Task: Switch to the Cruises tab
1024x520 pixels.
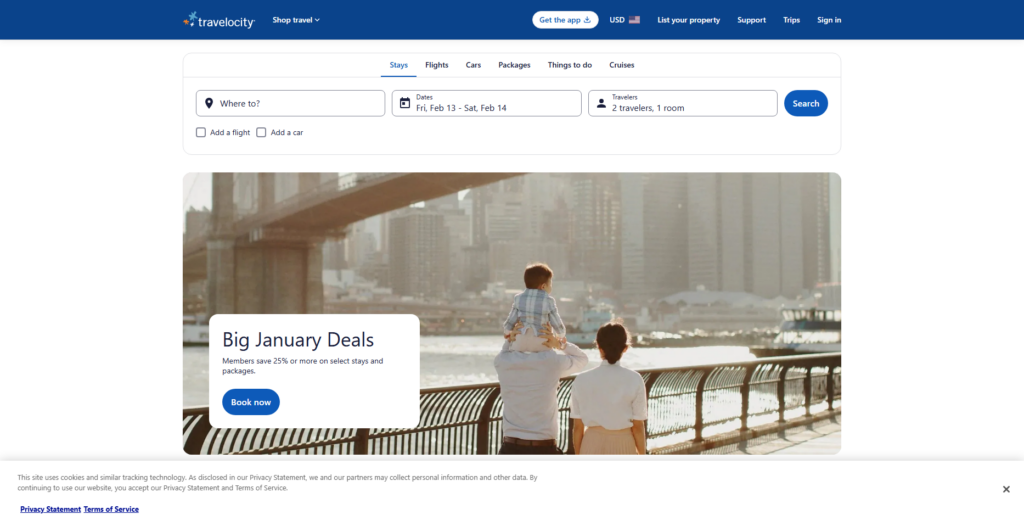Action: [x=622, y=65]
